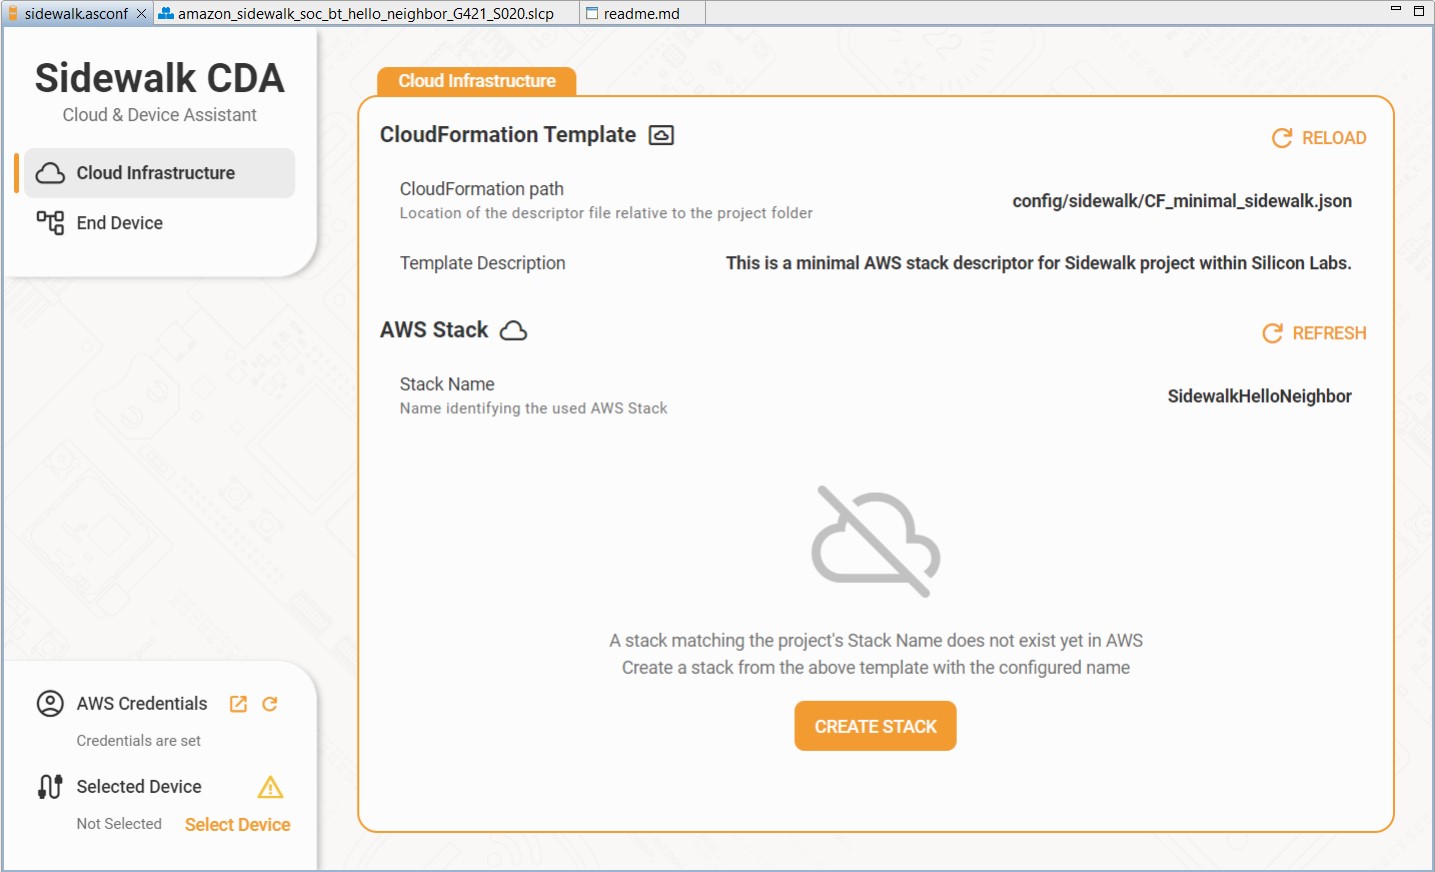Click the AWS Stack heading
Screen dimensions: 1435x872
pos(434,330)
